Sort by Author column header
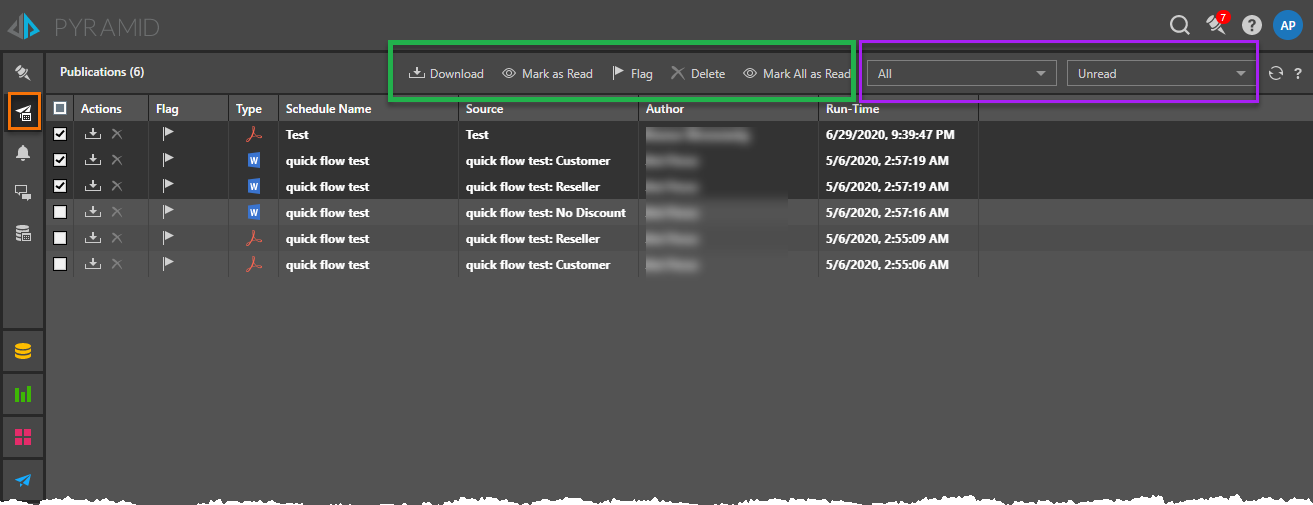 pyautogui.click(x=665, y=109)
